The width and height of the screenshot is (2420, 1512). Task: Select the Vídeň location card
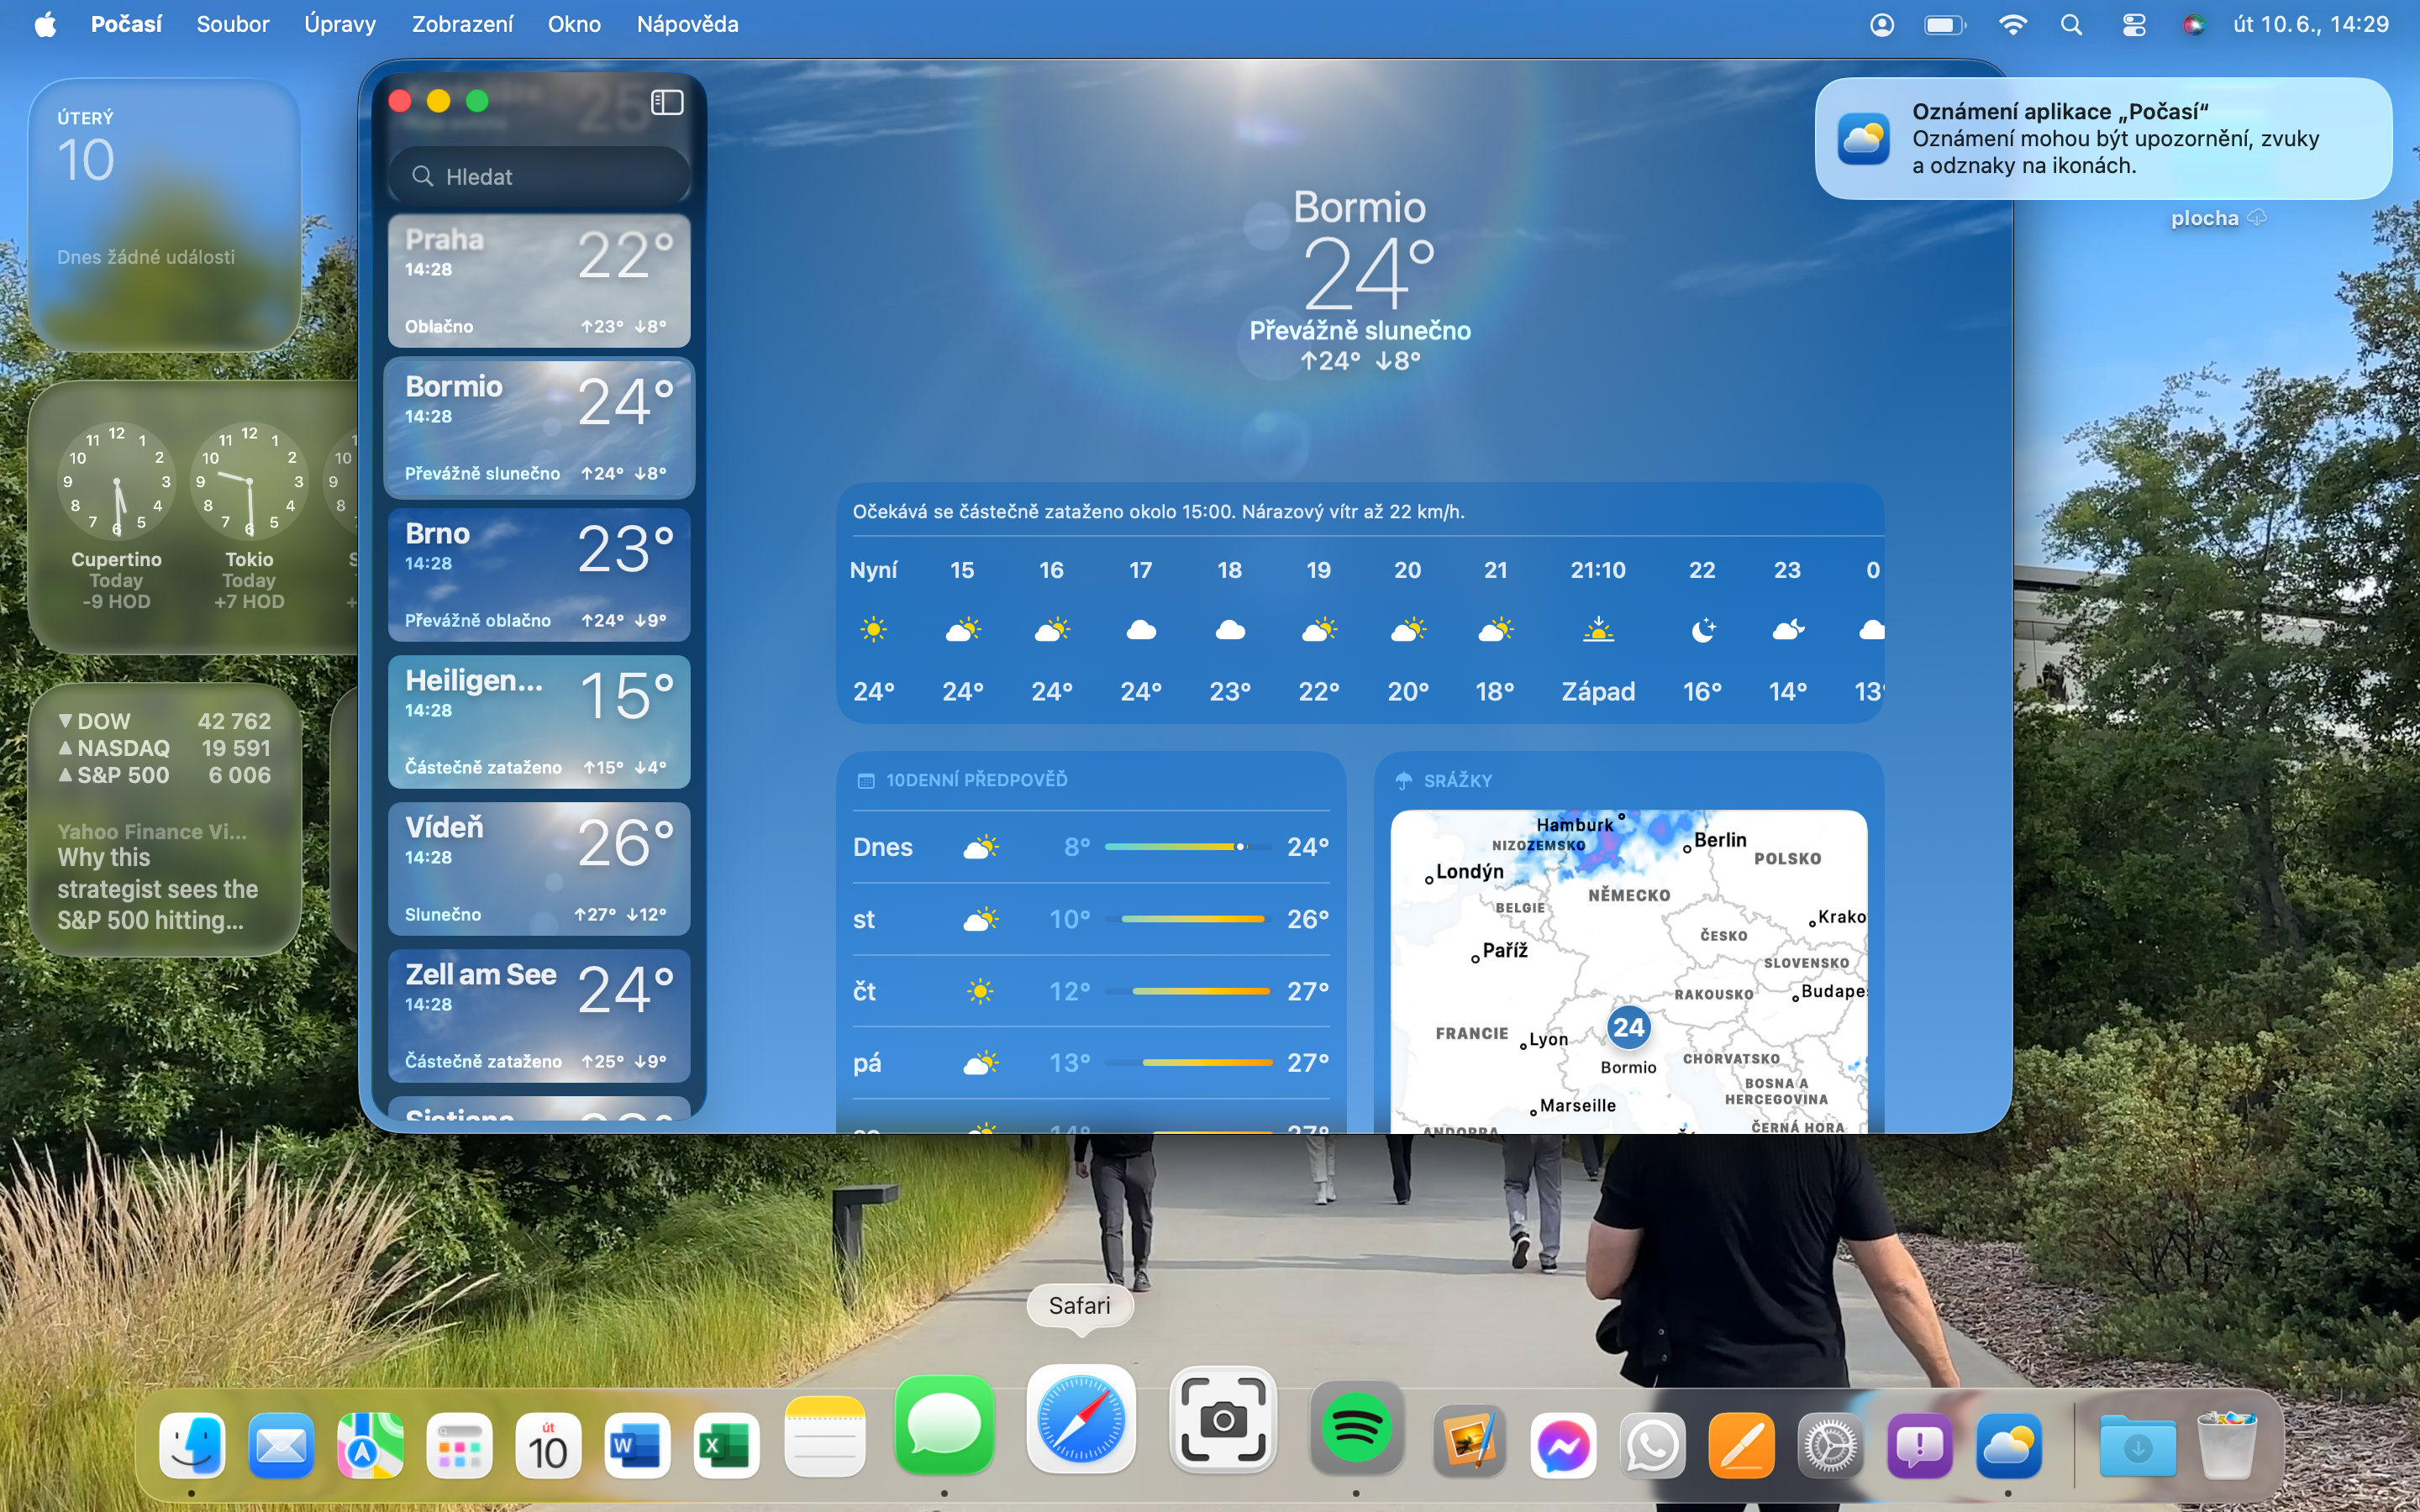pos(539,869)
